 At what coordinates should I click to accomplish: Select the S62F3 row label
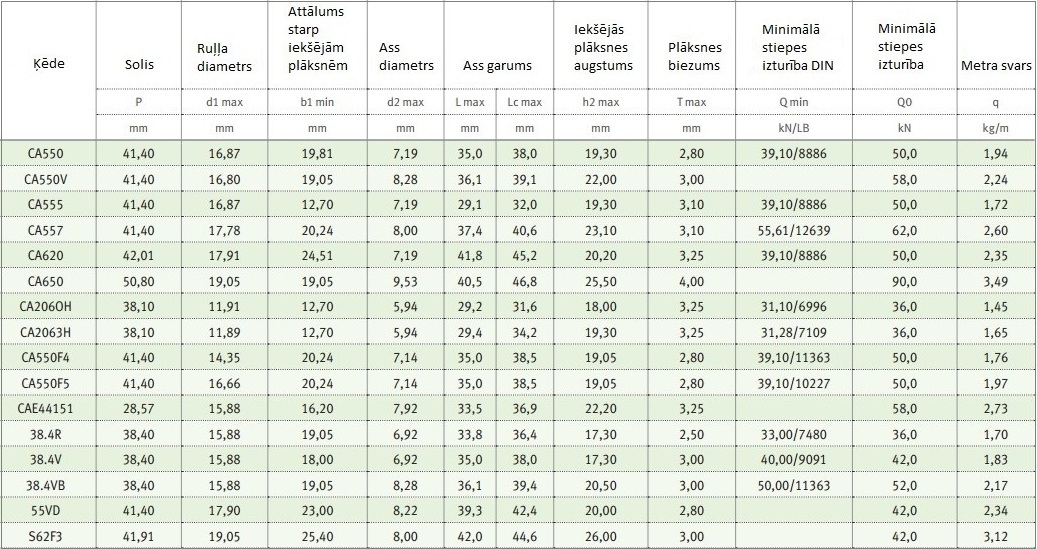(x=46, y=536)
